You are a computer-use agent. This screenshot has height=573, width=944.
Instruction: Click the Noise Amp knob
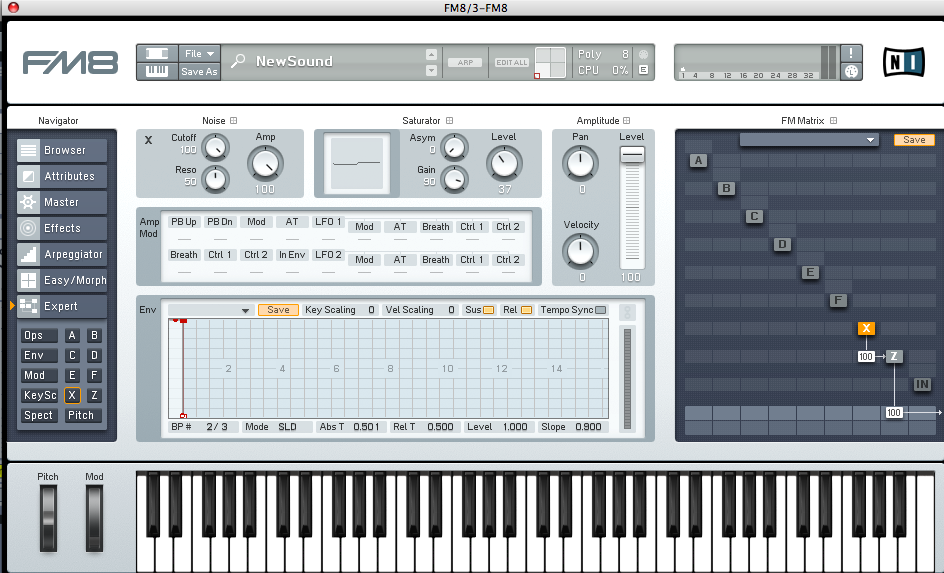(265, 163)
